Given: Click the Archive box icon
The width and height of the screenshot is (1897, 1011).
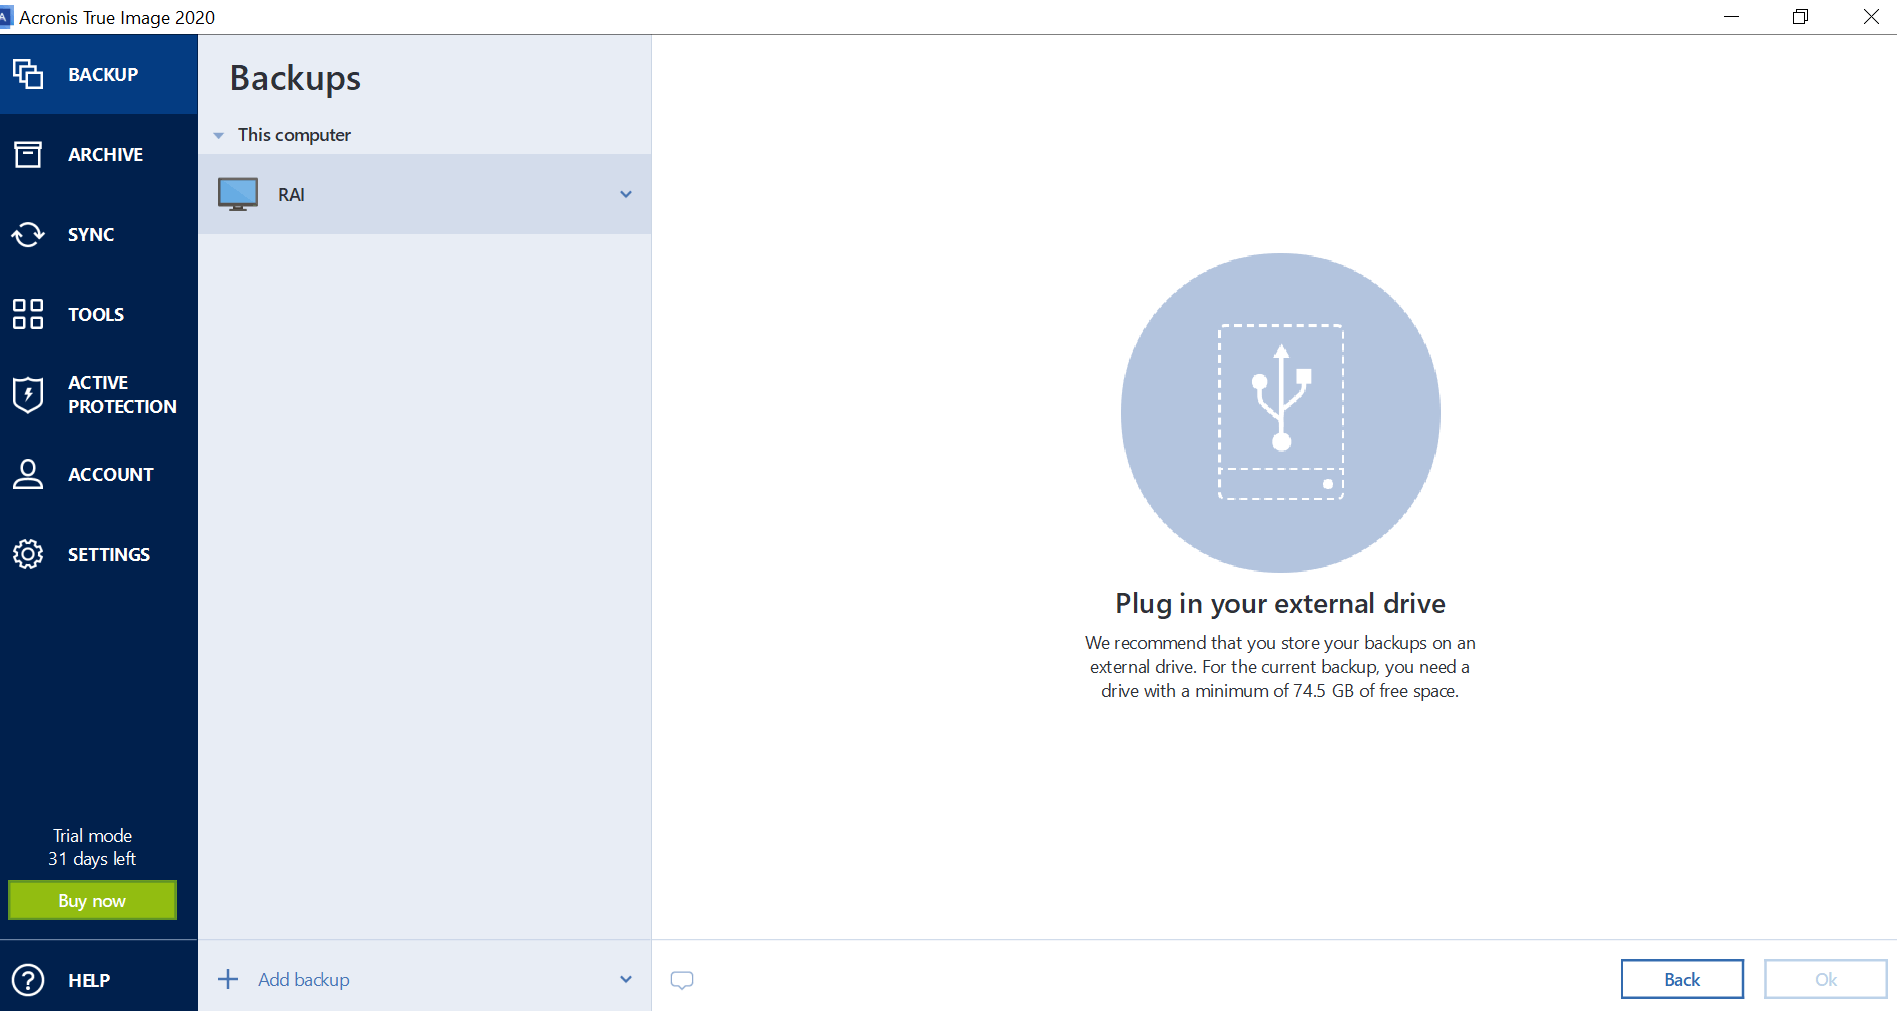Looking at the screenshot, I should click(28, 154).
